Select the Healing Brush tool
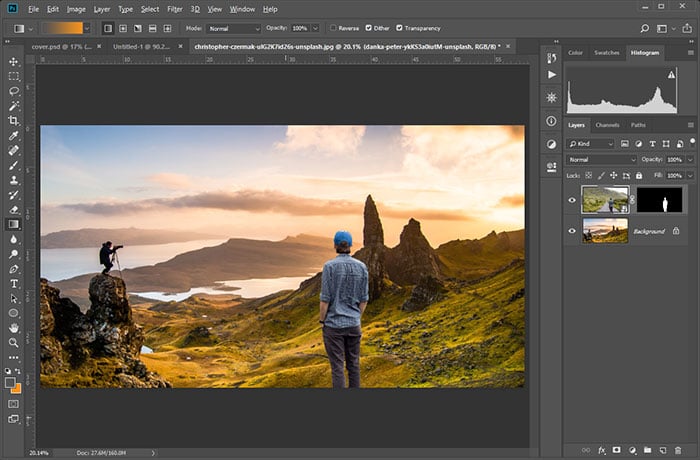 tap(13, 150)
